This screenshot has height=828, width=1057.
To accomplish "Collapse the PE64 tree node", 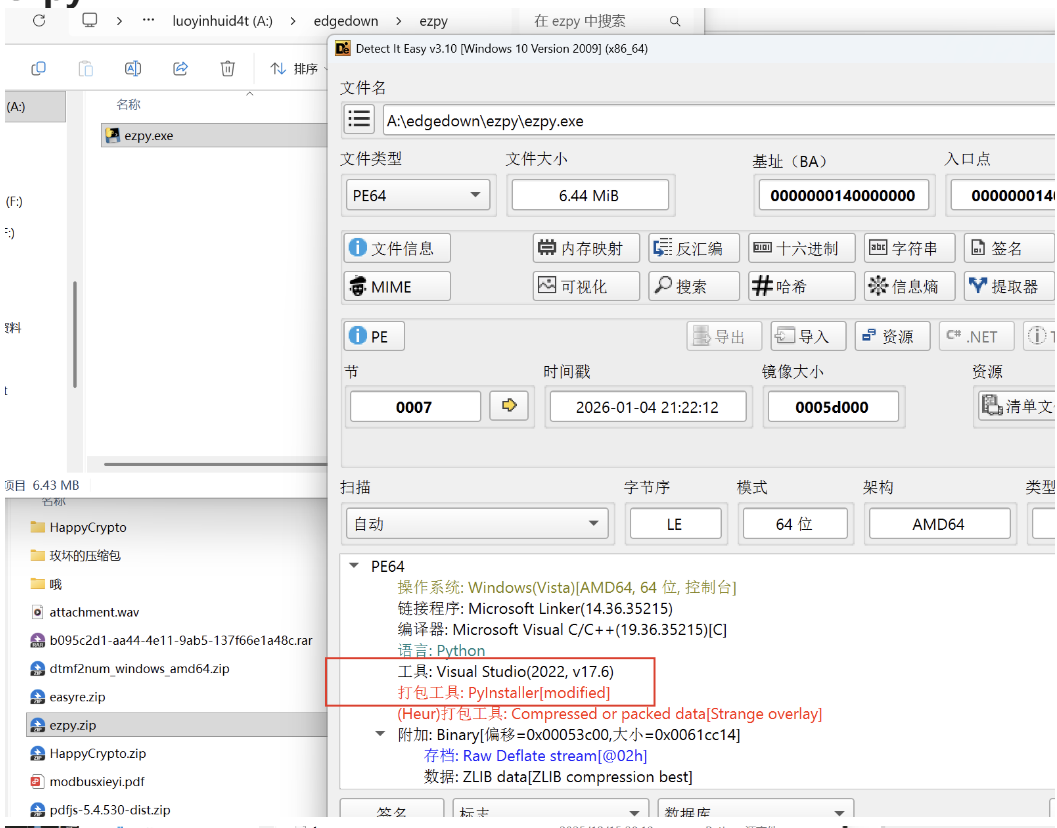I will click(x=353, y=566).
